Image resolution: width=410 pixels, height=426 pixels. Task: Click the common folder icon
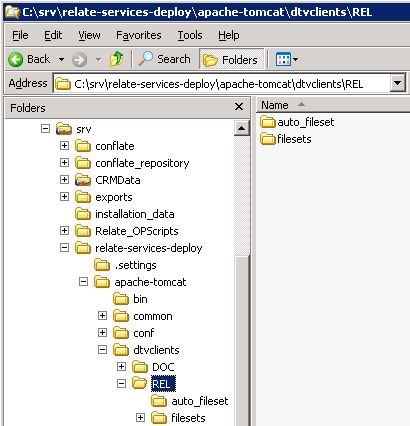click(121, 316)
